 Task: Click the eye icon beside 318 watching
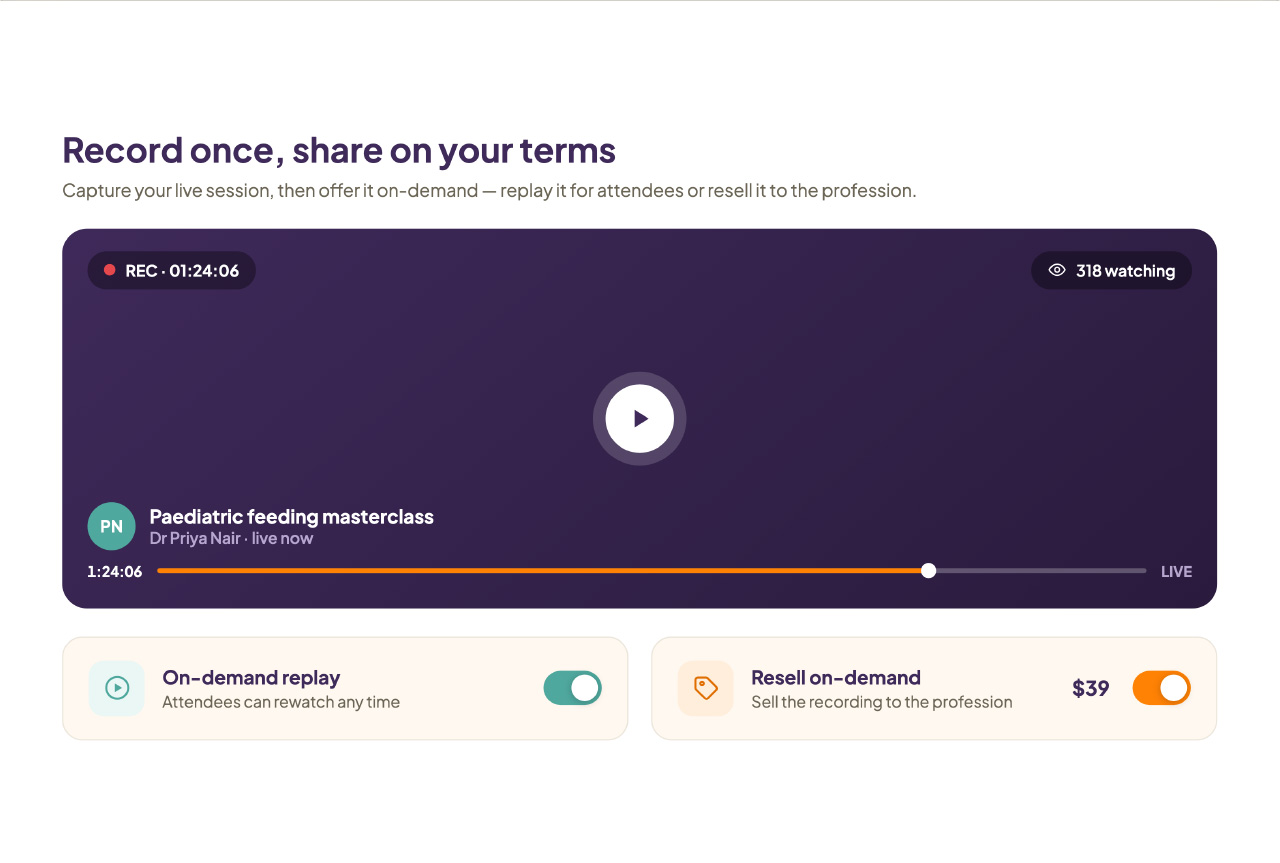[x=1057, y=270]
